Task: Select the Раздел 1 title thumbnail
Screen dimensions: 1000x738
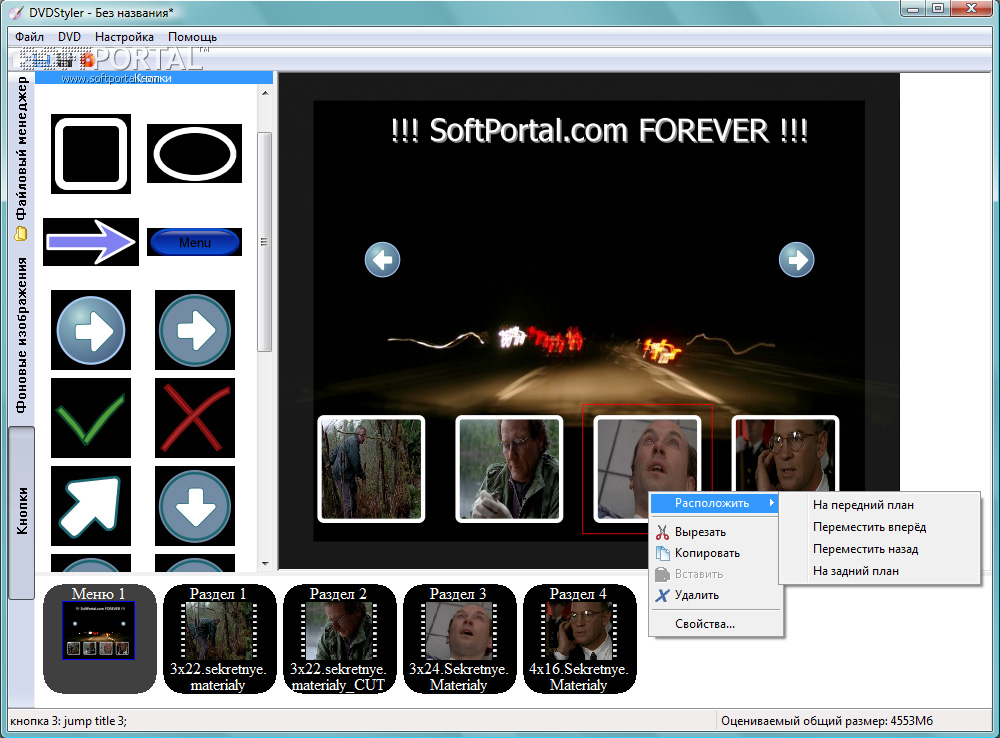Action: [219, 638]
